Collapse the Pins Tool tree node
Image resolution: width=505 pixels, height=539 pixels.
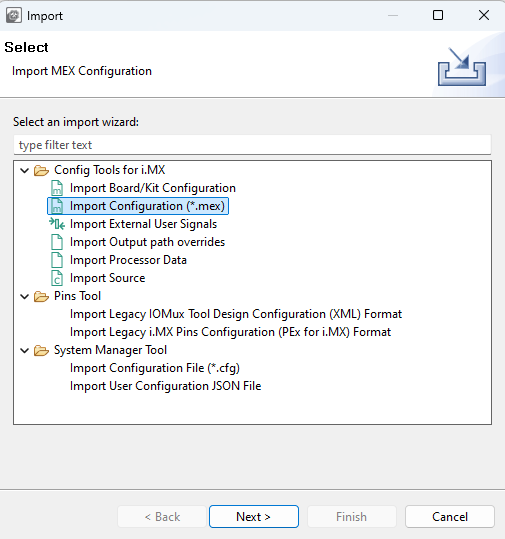click(x=24, y=296)
